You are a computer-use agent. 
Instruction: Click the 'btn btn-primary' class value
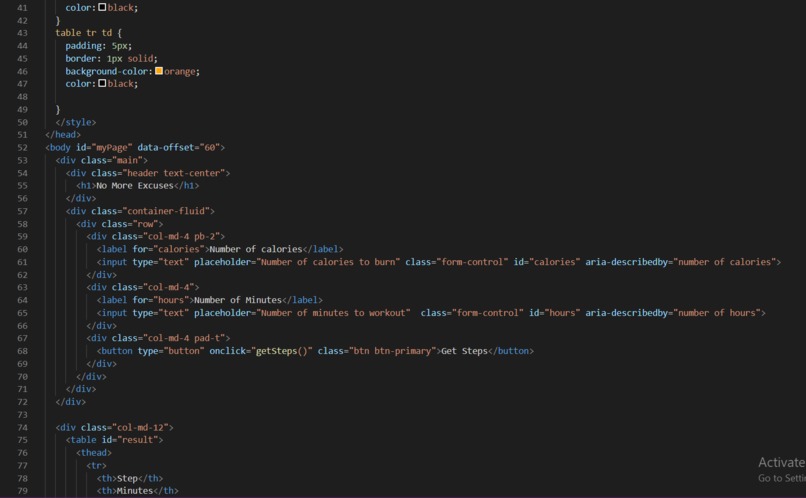coord(392,351)
